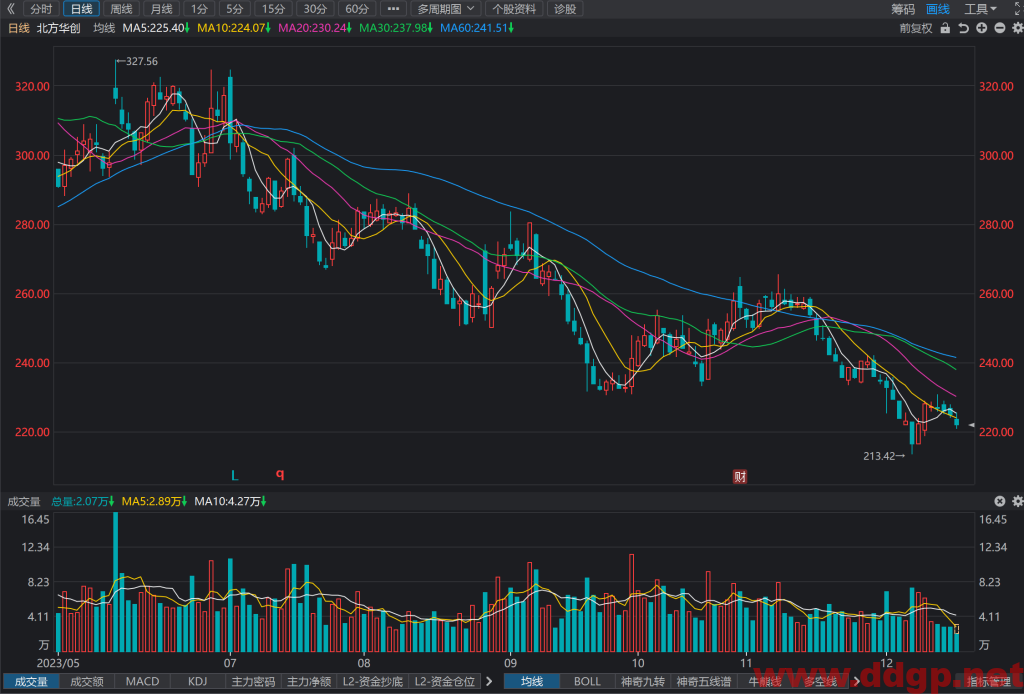The width and height of the screenshot is (1024, 694).
Task: Switch to 5分 five-minute chart
Action: (x=234, y=8)
